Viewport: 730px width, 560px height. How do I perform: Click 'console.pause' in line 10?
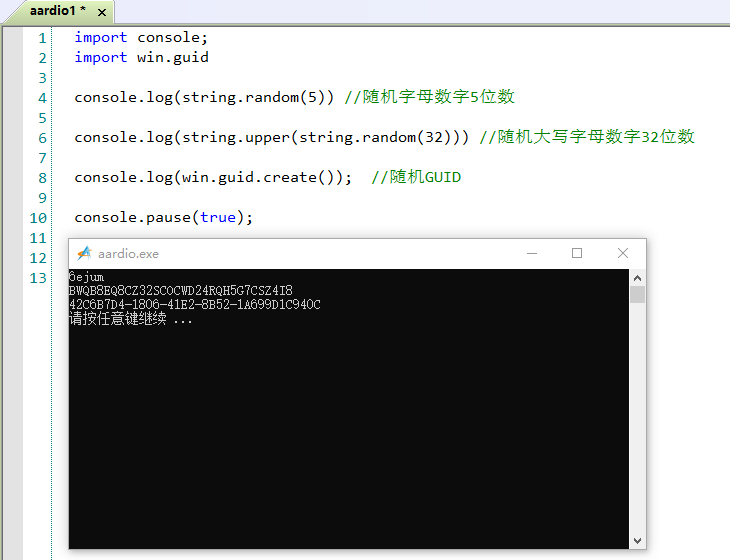(133, 217)
